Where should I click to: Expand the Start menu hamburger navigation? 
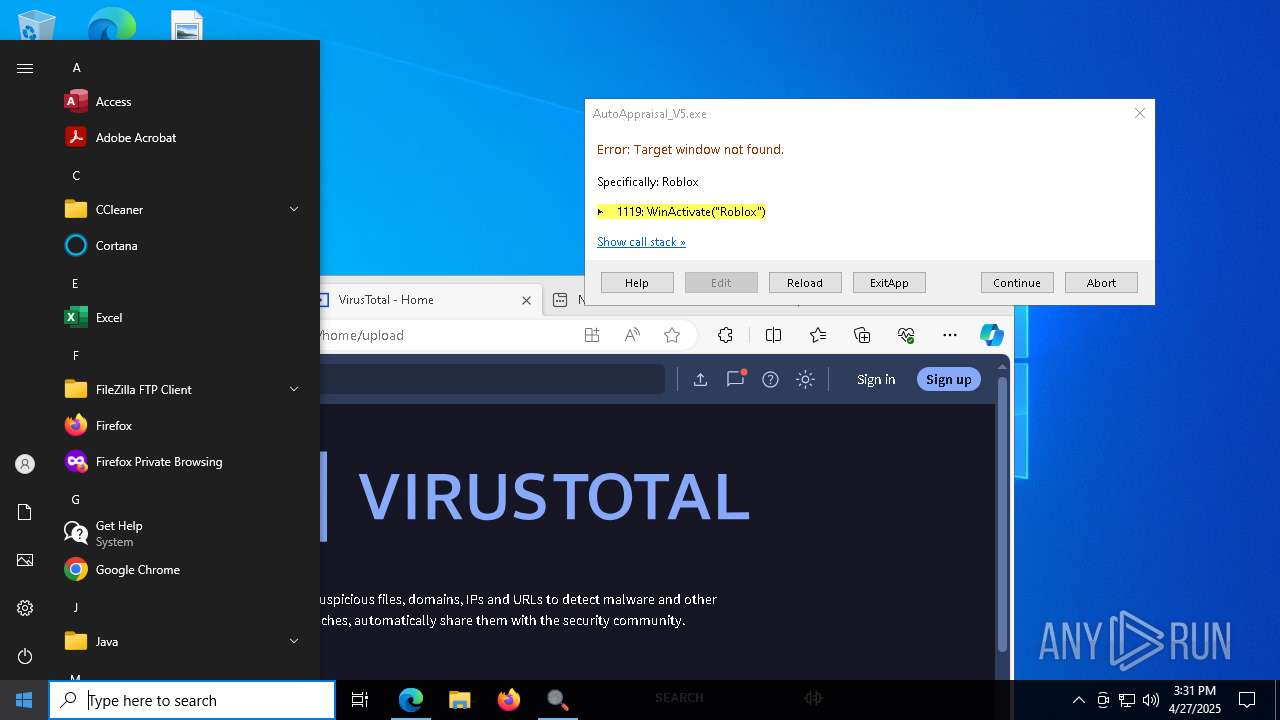[25, 68]
